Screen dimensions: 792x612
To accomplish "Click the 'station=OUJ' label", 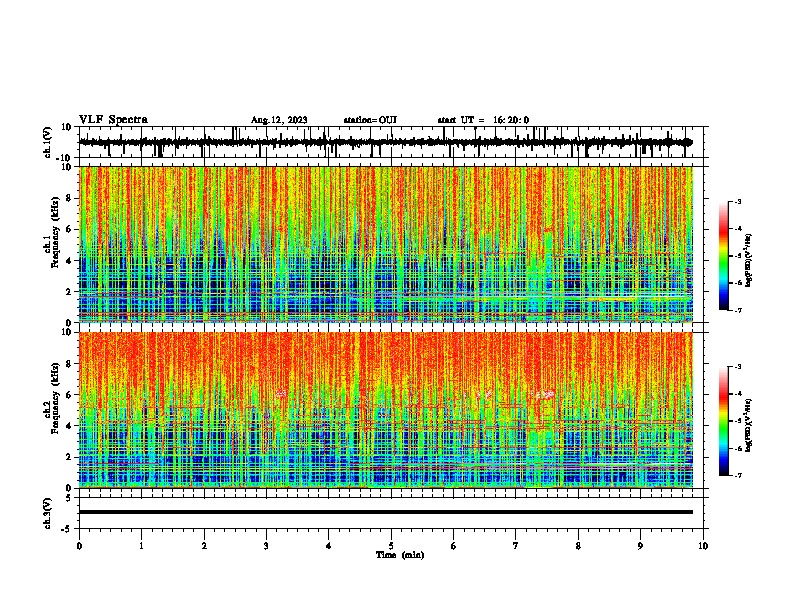I will point(370,120).
